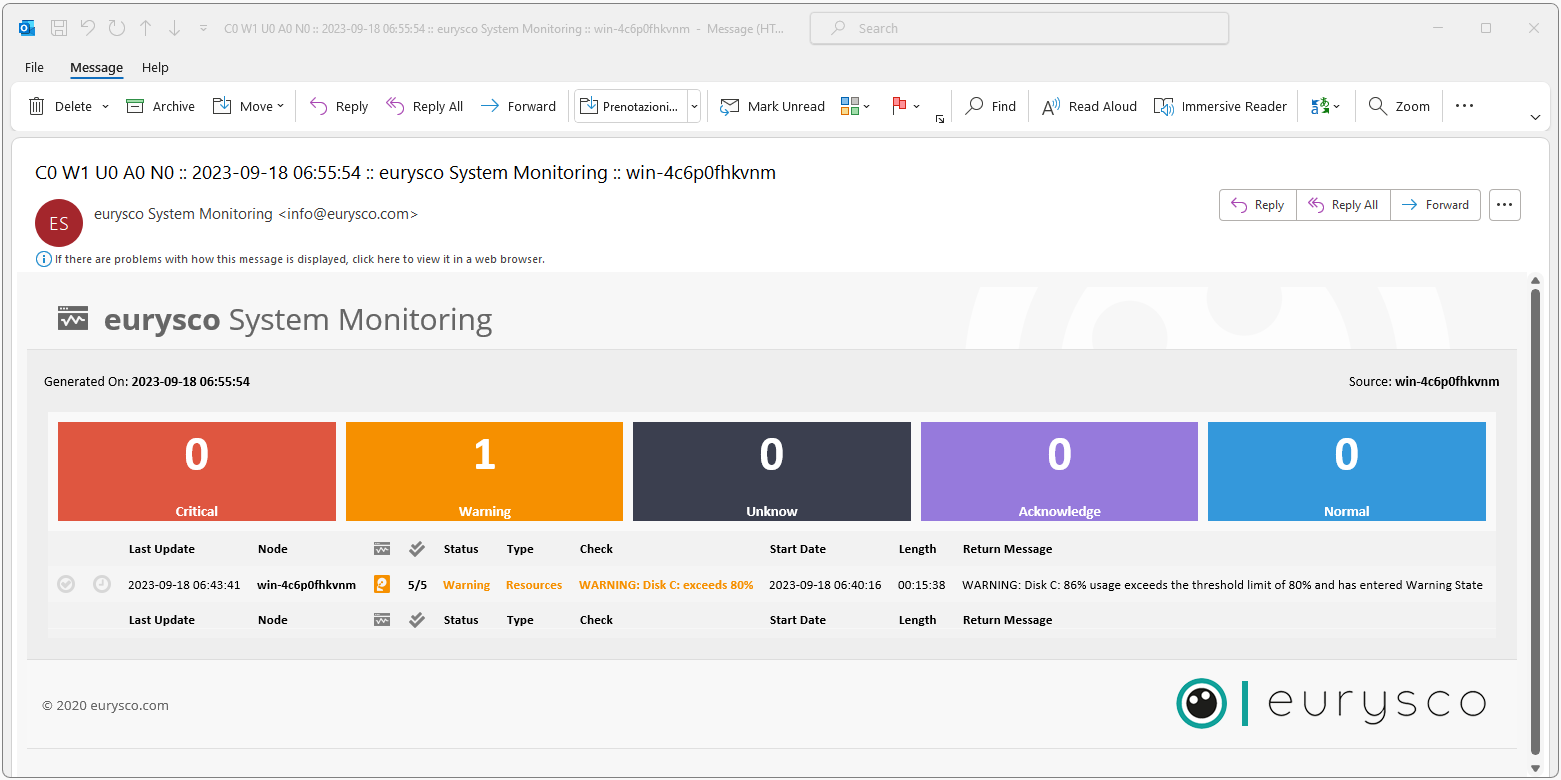1561x780 pixels.
Task: Click the blue Normal count tile
Action: tap(1347, 471)
